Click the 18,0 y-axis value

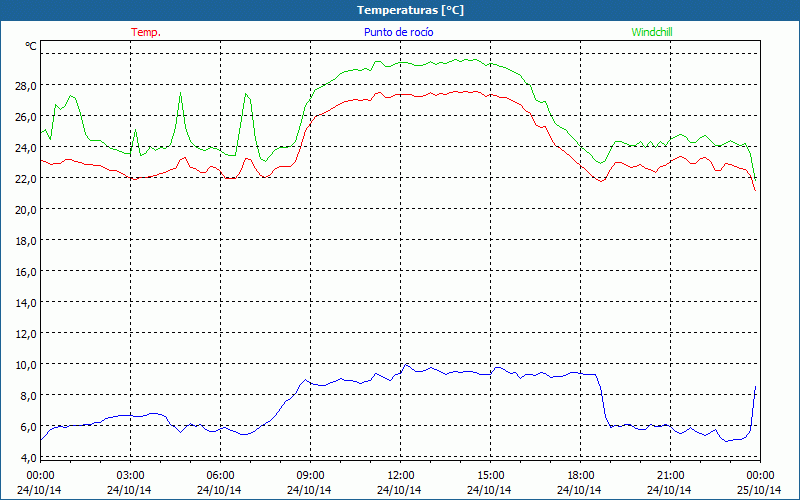pyautogui.click(x=25, y=241)
